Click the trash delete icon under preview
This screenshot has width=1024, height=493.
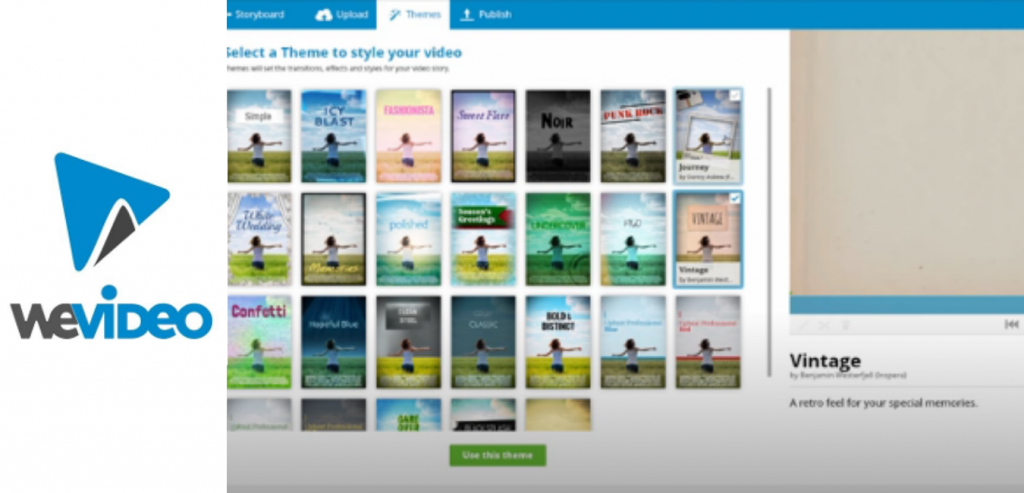coord(846,325)
